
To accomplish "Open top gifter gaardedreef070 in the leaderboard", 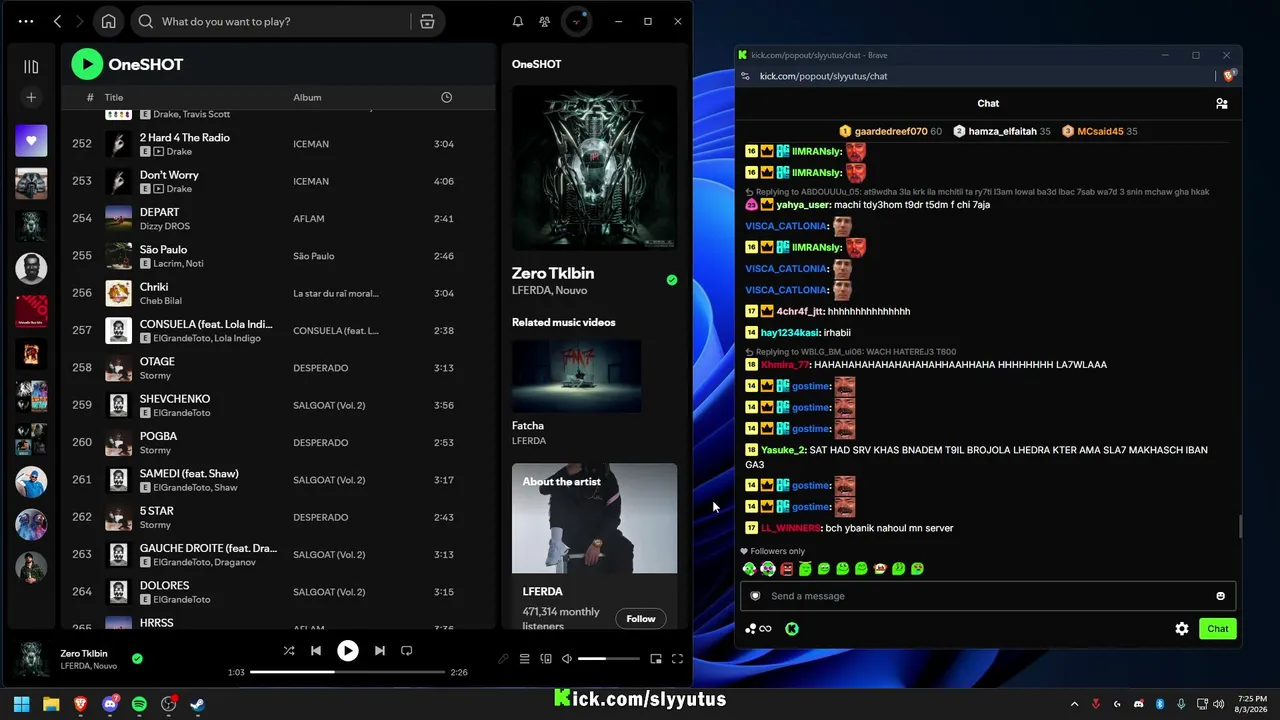I will pyautogui.click(x=890, y=131).
